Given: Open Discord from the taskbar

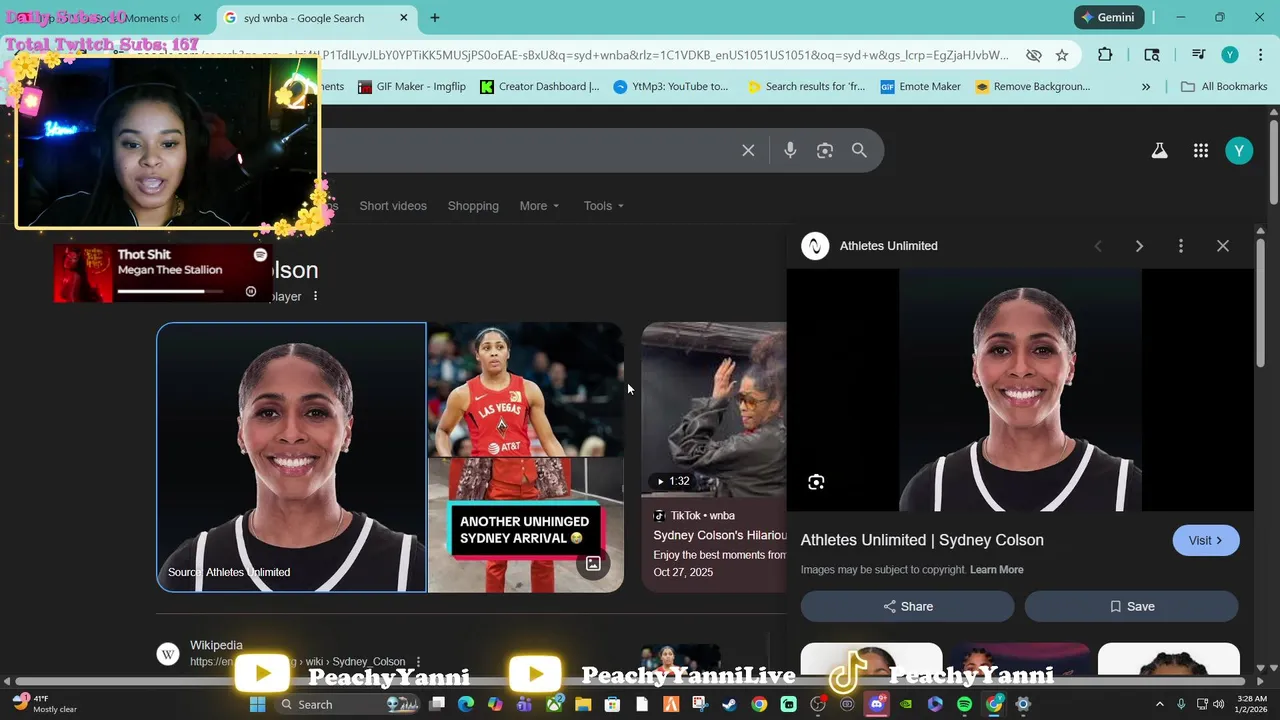Looking at the screenshot, I should 877,704.
